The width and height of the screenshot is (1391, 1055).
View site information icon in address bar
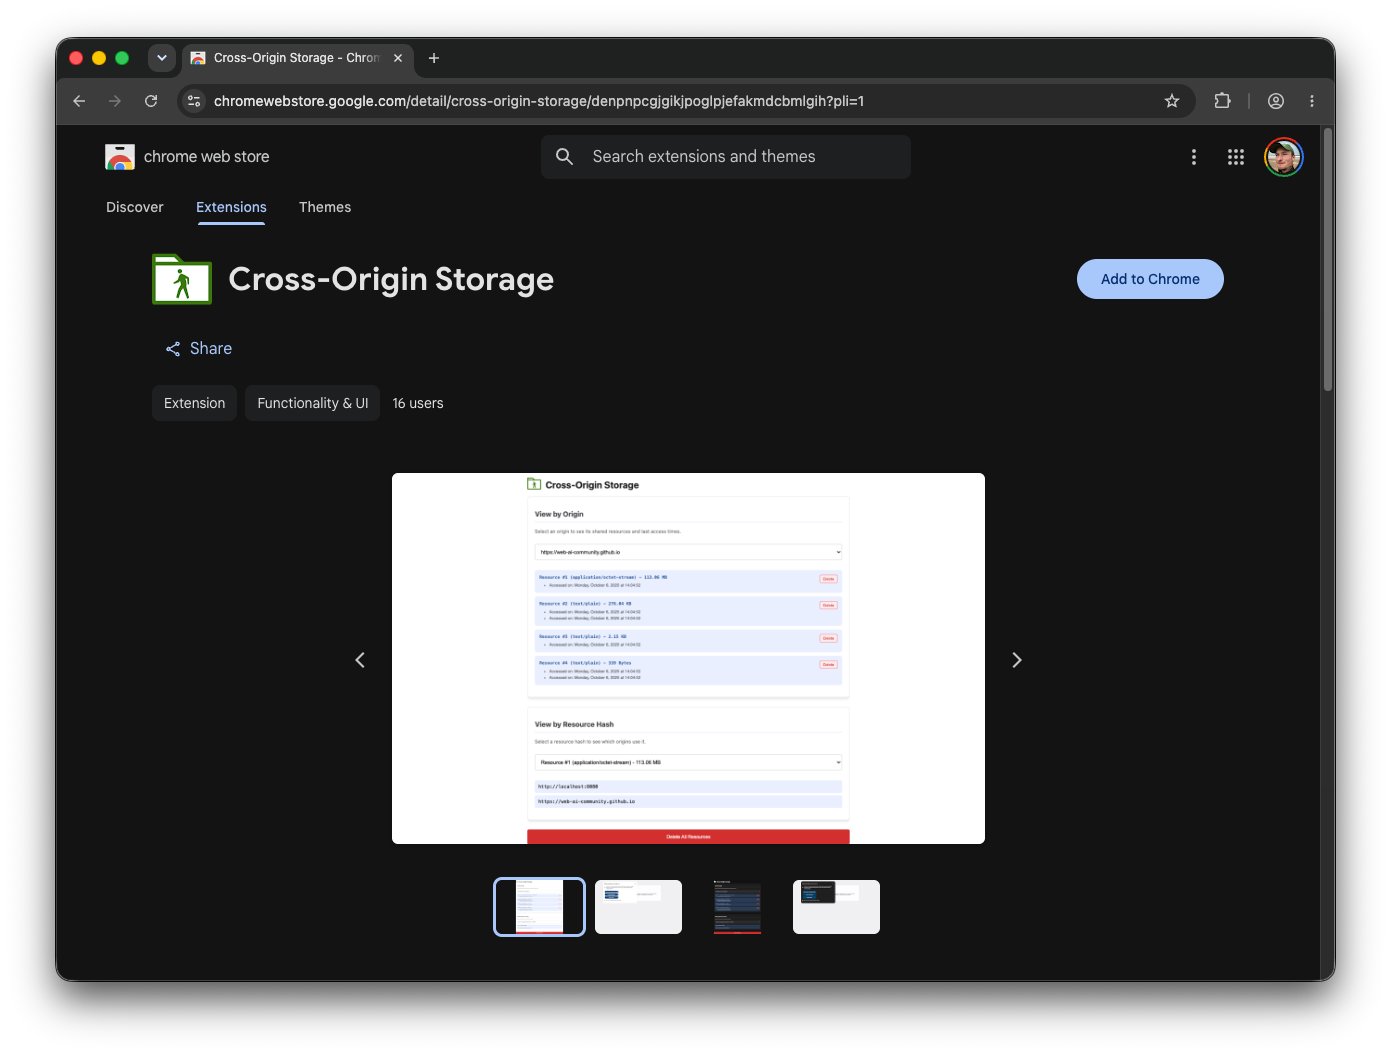point(195,101)
